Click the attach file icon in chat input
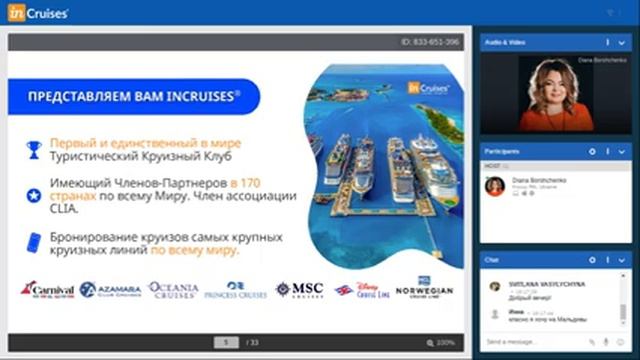 (592, 342)
